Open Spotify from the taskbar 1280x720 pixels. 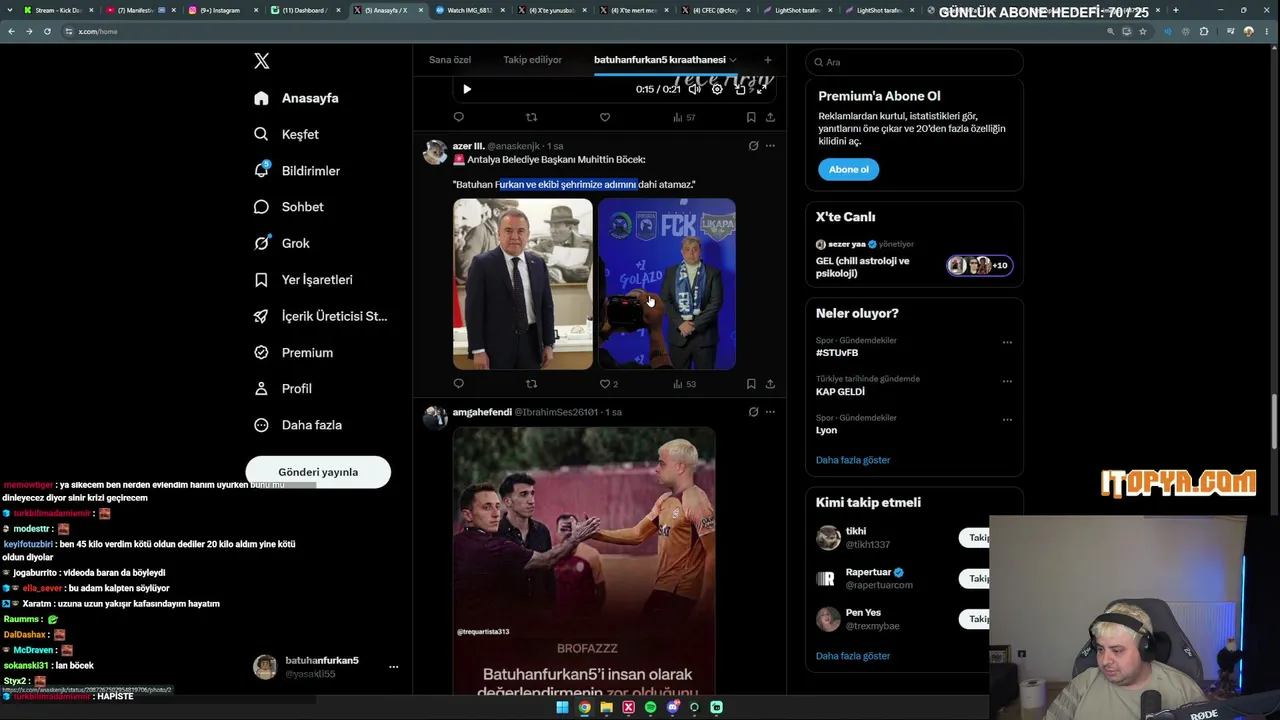click(x=650, y=708)
